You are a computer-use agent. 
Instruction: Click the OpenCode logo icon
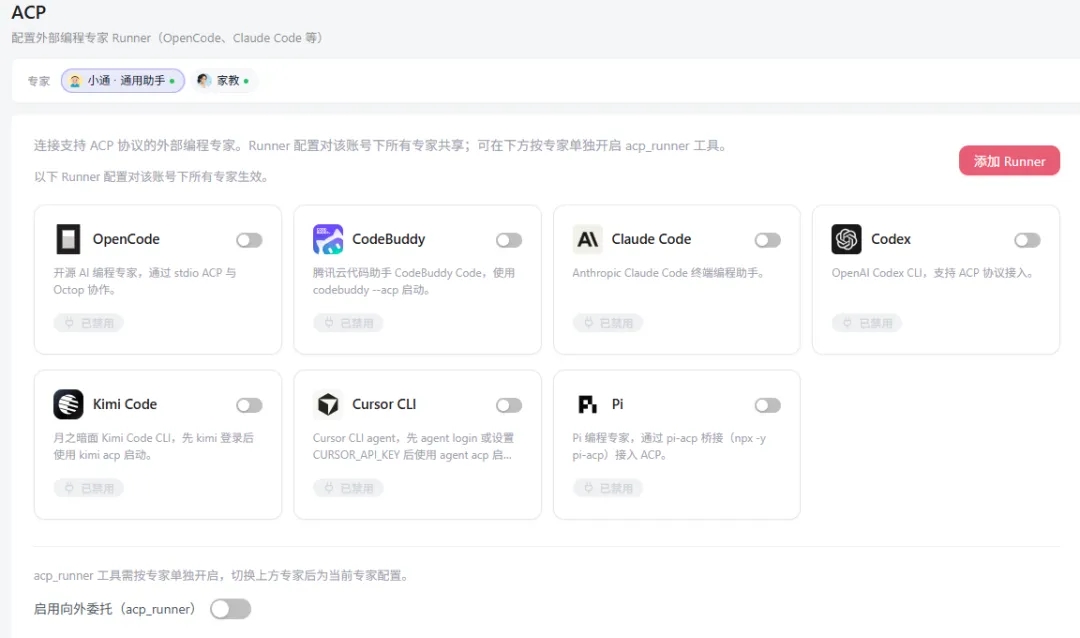tap(68, 239)
